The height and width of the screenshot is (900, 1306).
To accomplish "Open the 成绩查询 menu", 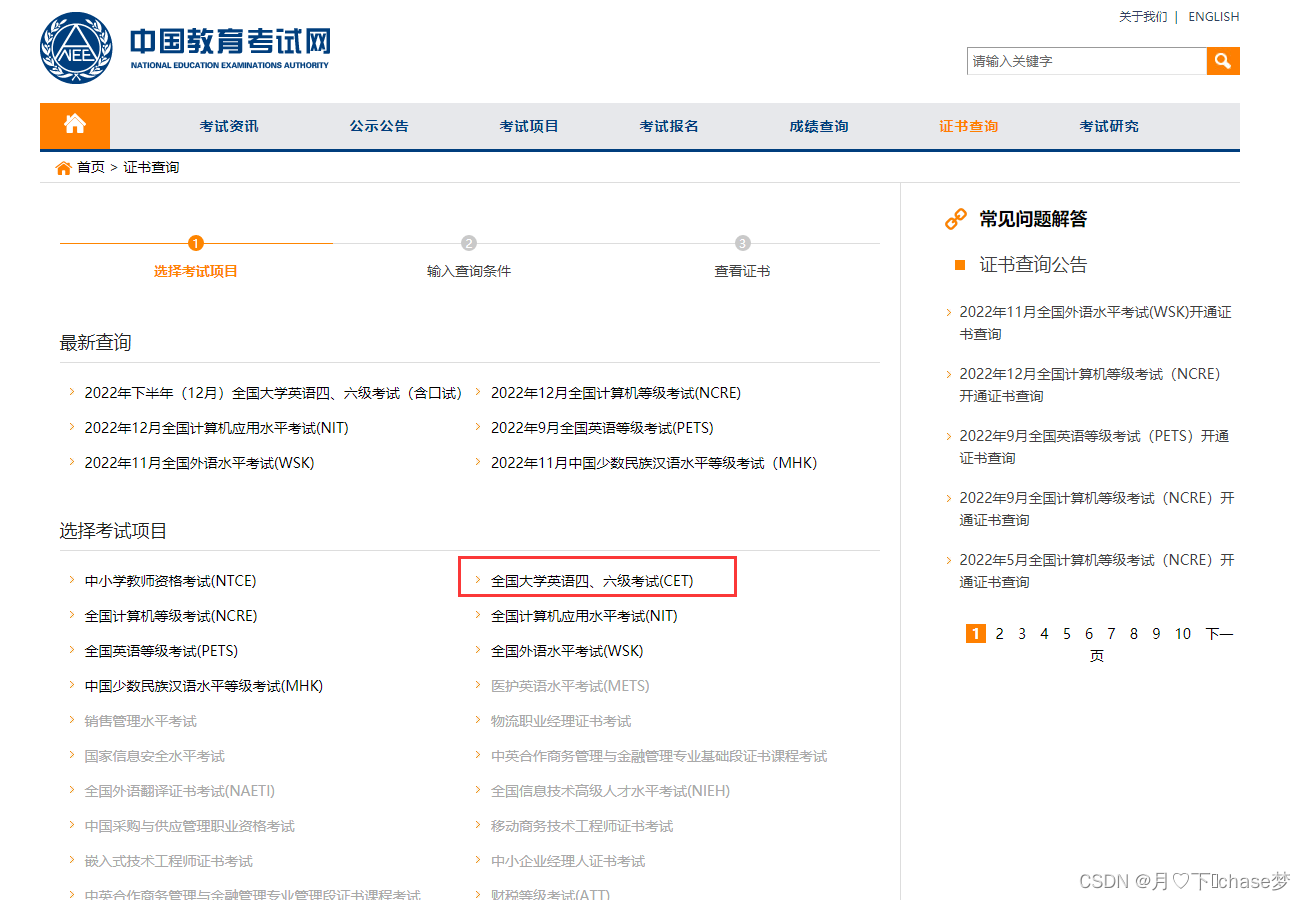I will click(x=819, y=126).
